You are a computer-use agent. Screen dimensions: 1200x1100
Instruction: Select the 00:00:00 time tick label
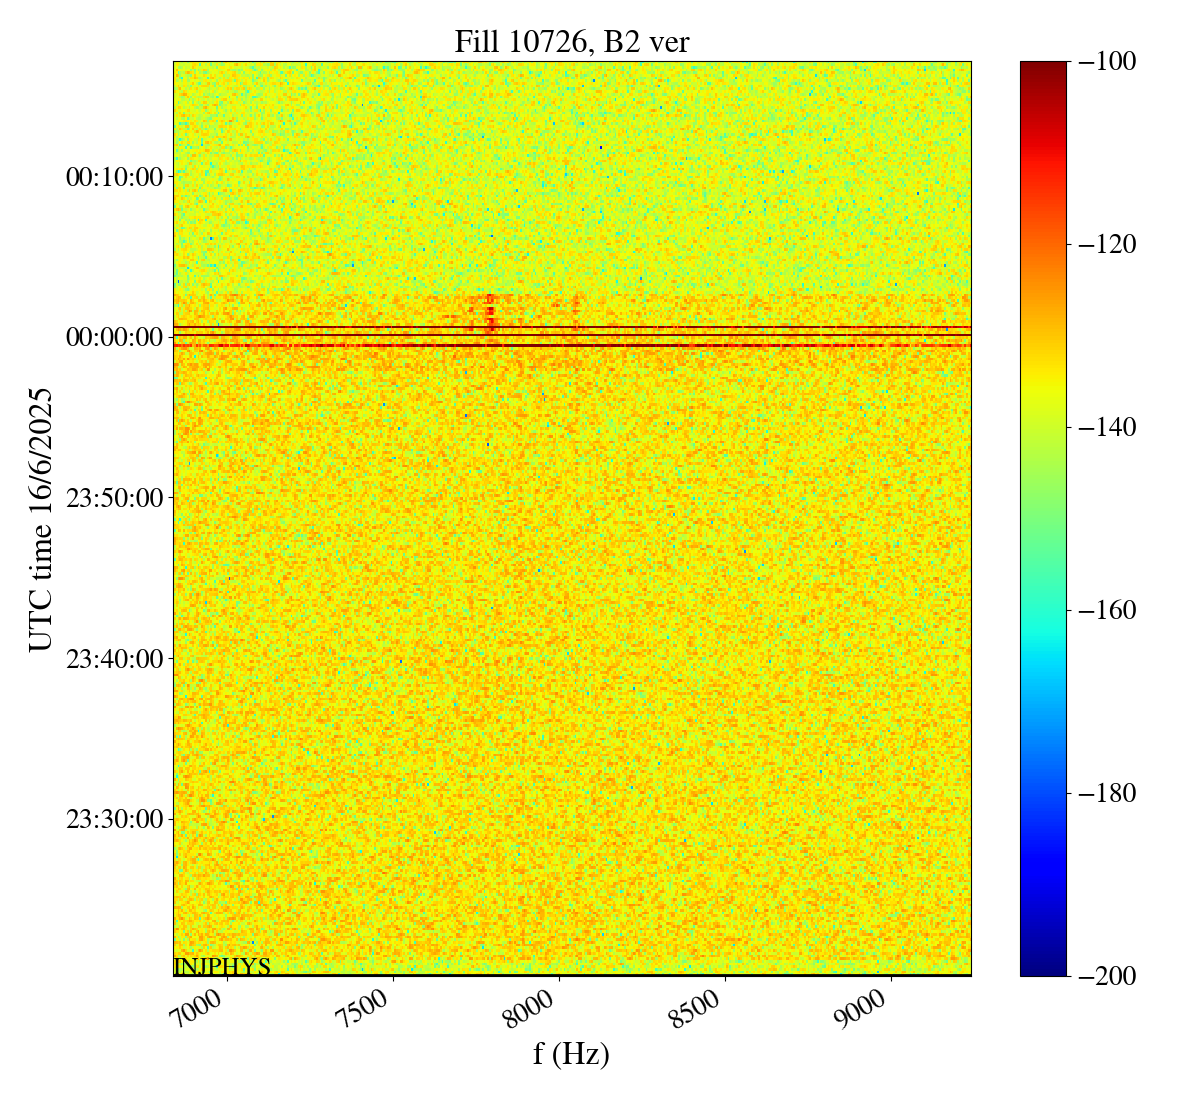point(113,337)
